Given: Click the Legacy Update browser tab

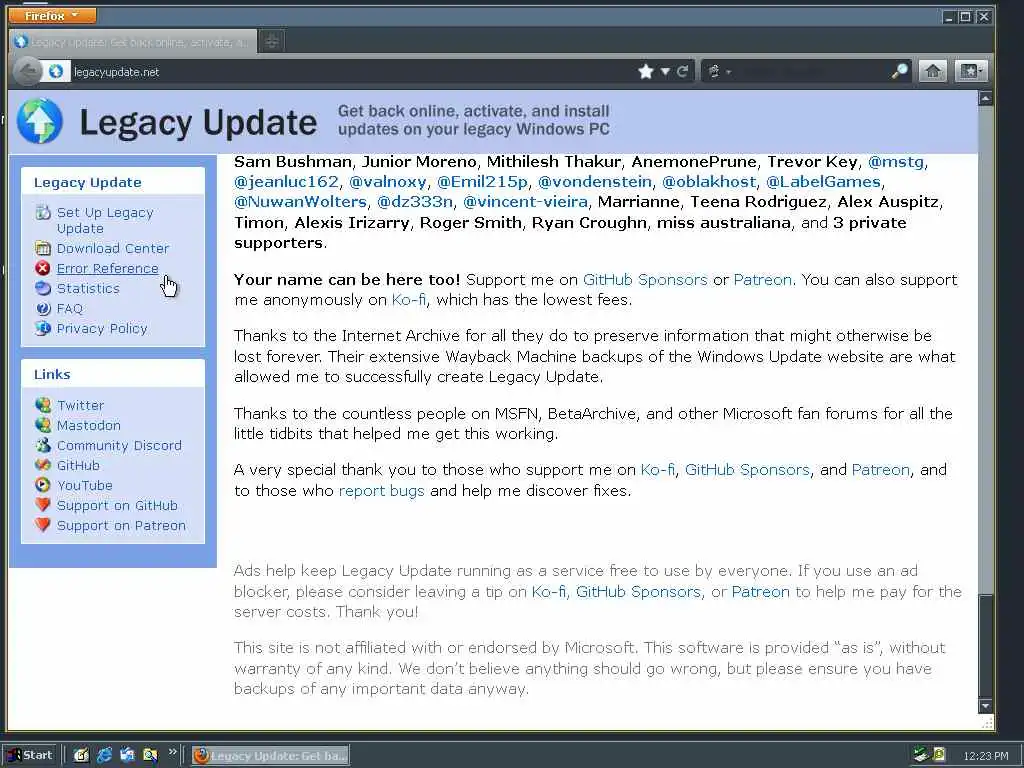Looking at the screenshot, I should point(133,42).
